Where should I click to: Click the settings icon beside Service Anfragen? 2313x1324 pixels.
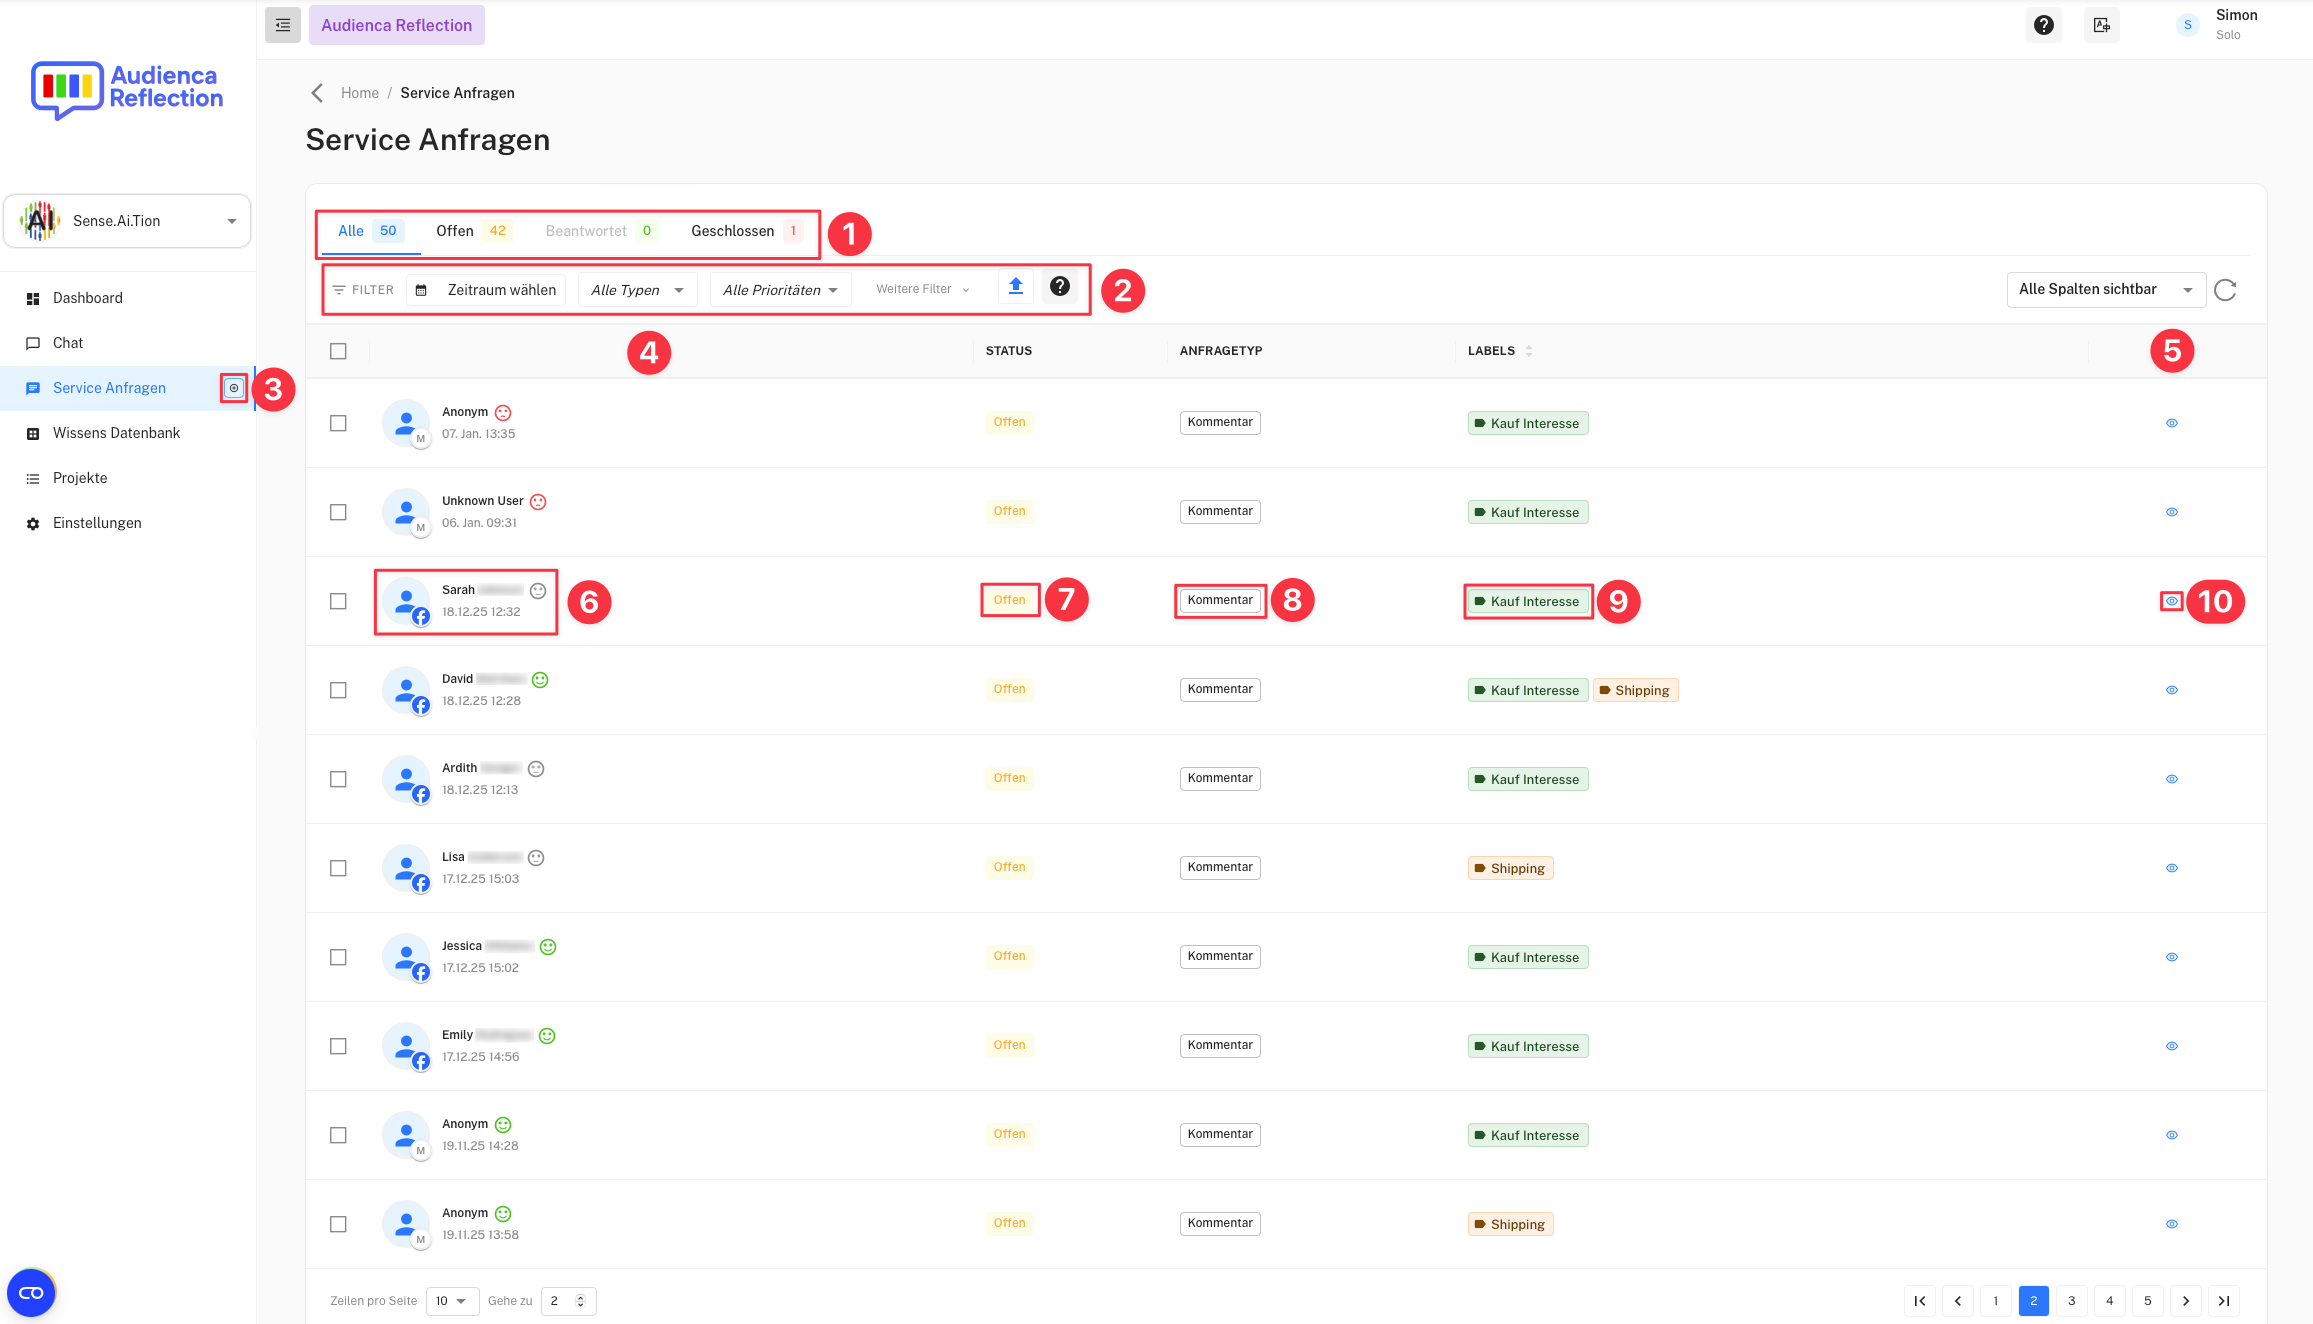[234, 388]
